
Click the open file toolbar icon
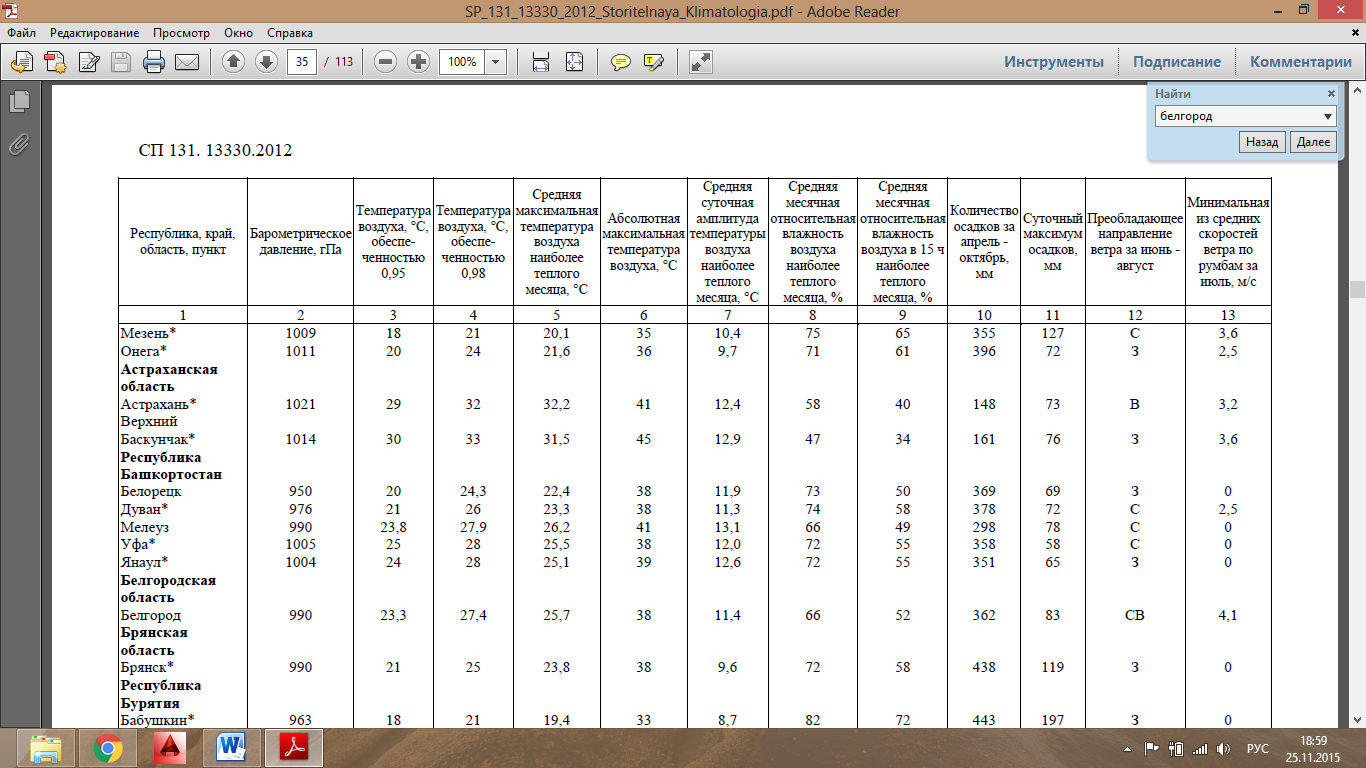coord(21,62)
